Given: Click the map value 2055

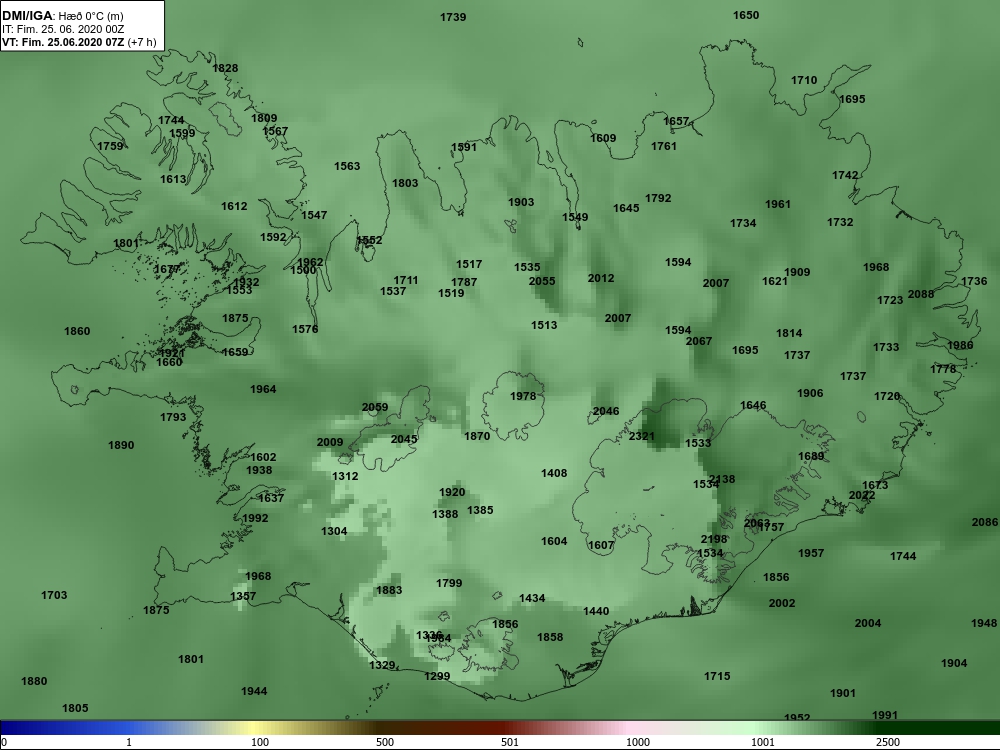Looking at the screenshot, I should point(542,281).
